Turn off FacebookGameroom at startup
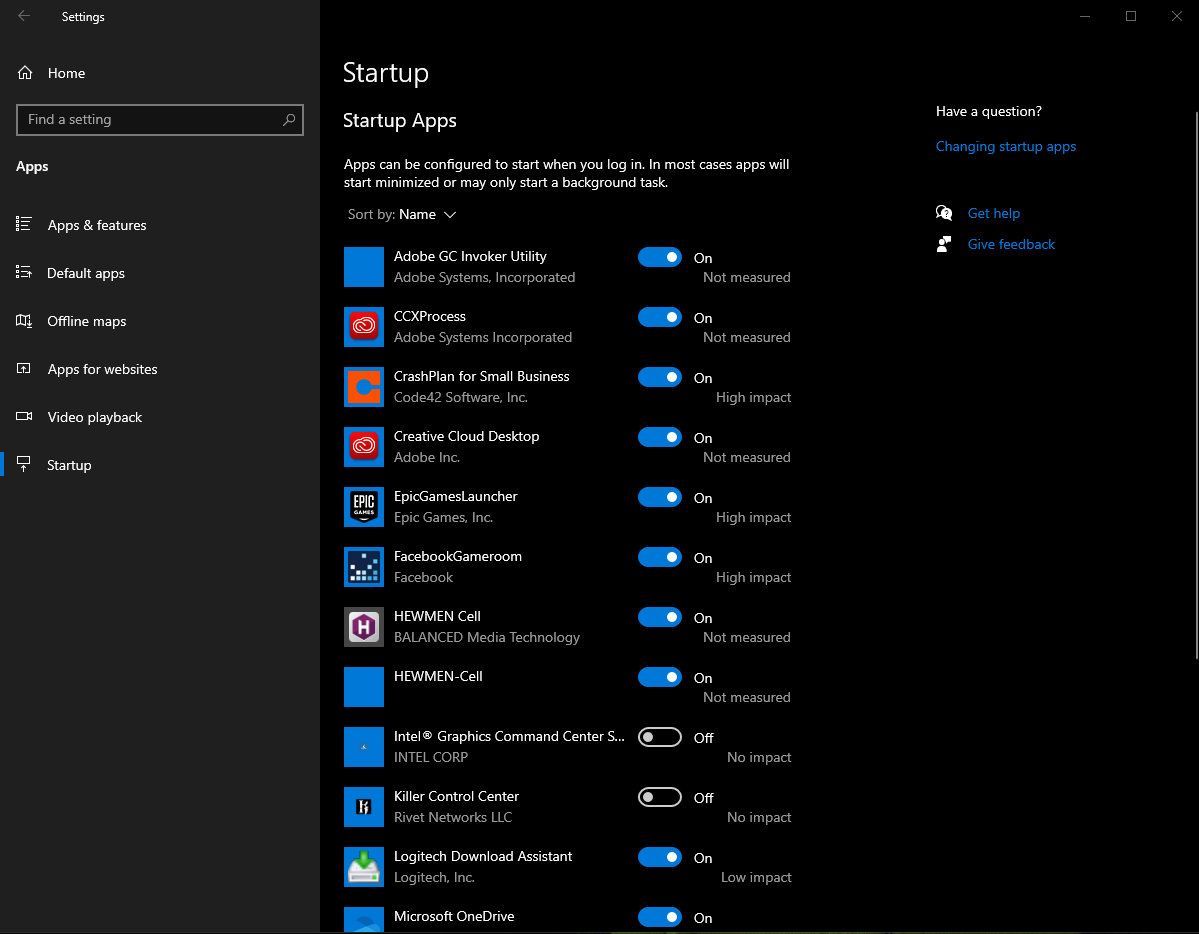The width and height of the screenshot is (1199, 934). pyautogui.click(x=659, y=557)
